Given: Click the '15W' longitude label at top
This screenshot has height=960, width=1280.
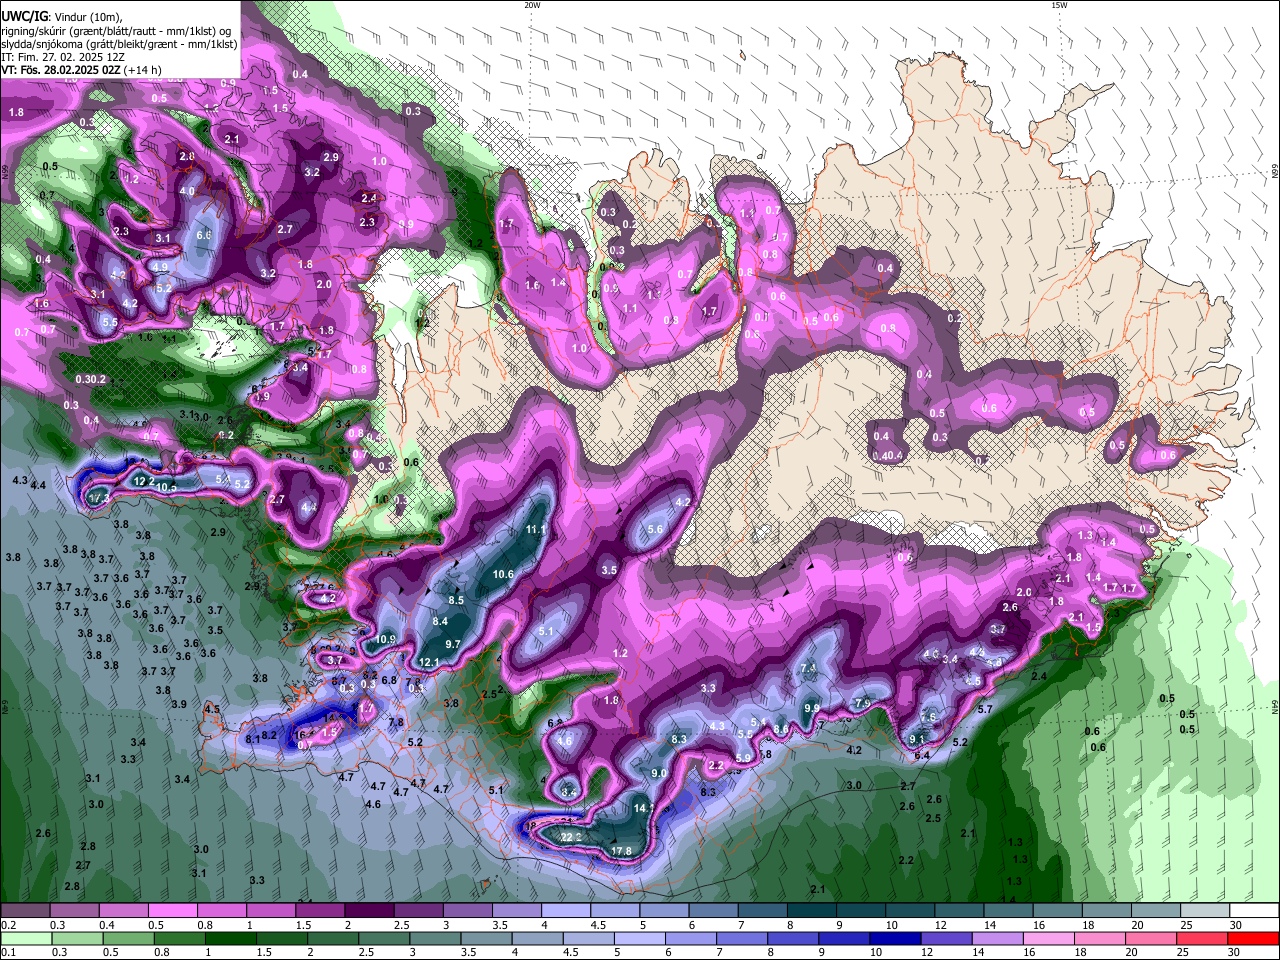Looking at the screenshot, I should pos(1059,5).
